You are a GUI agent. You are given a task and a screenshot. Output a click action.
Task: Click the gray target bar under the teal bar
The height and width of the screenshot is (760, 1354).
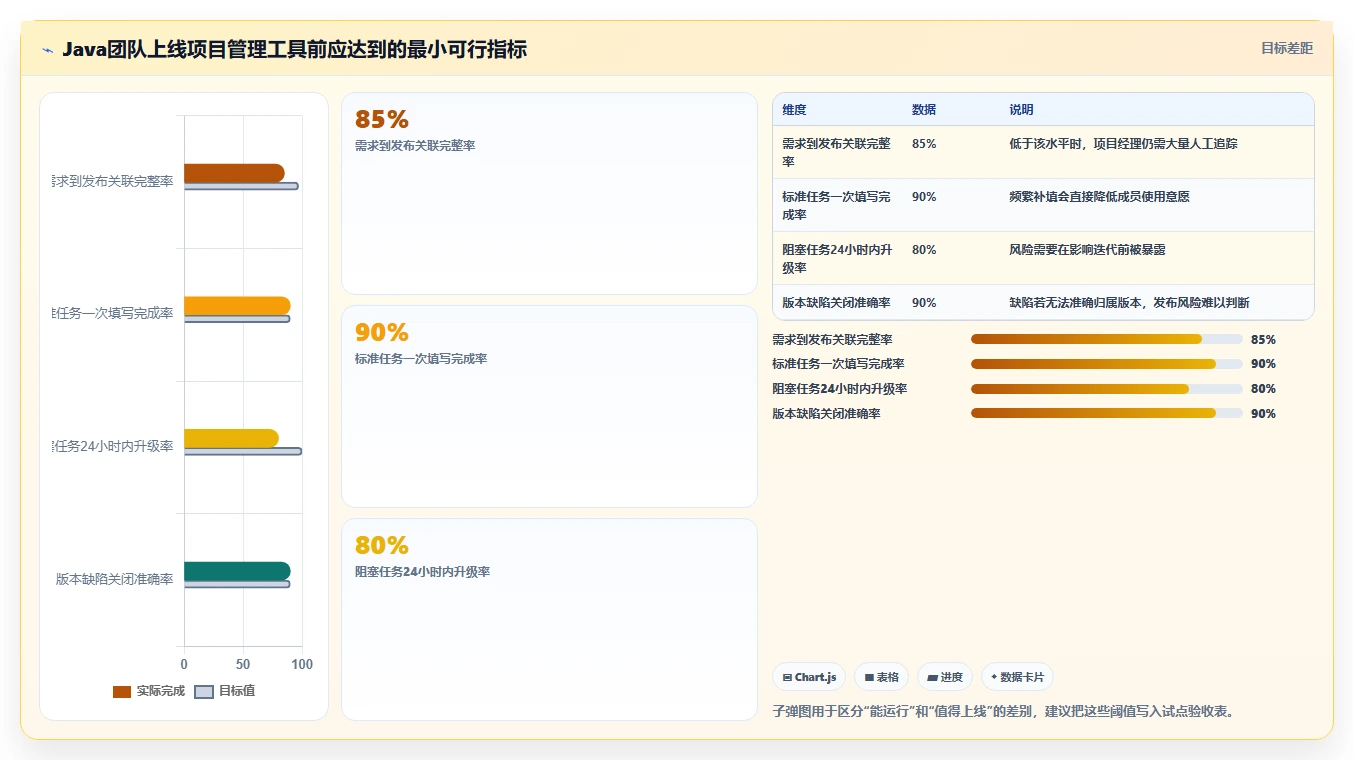(x=237, y=584)
